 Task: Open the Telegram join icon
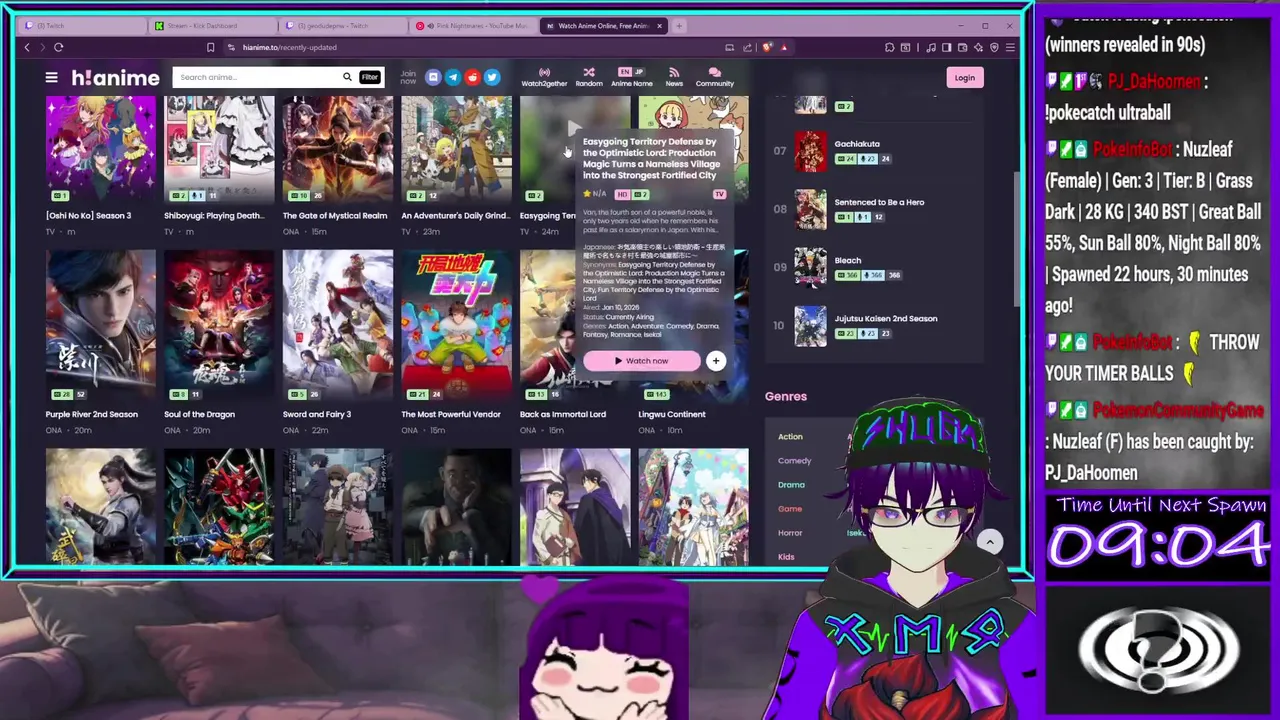click(453, 77)
